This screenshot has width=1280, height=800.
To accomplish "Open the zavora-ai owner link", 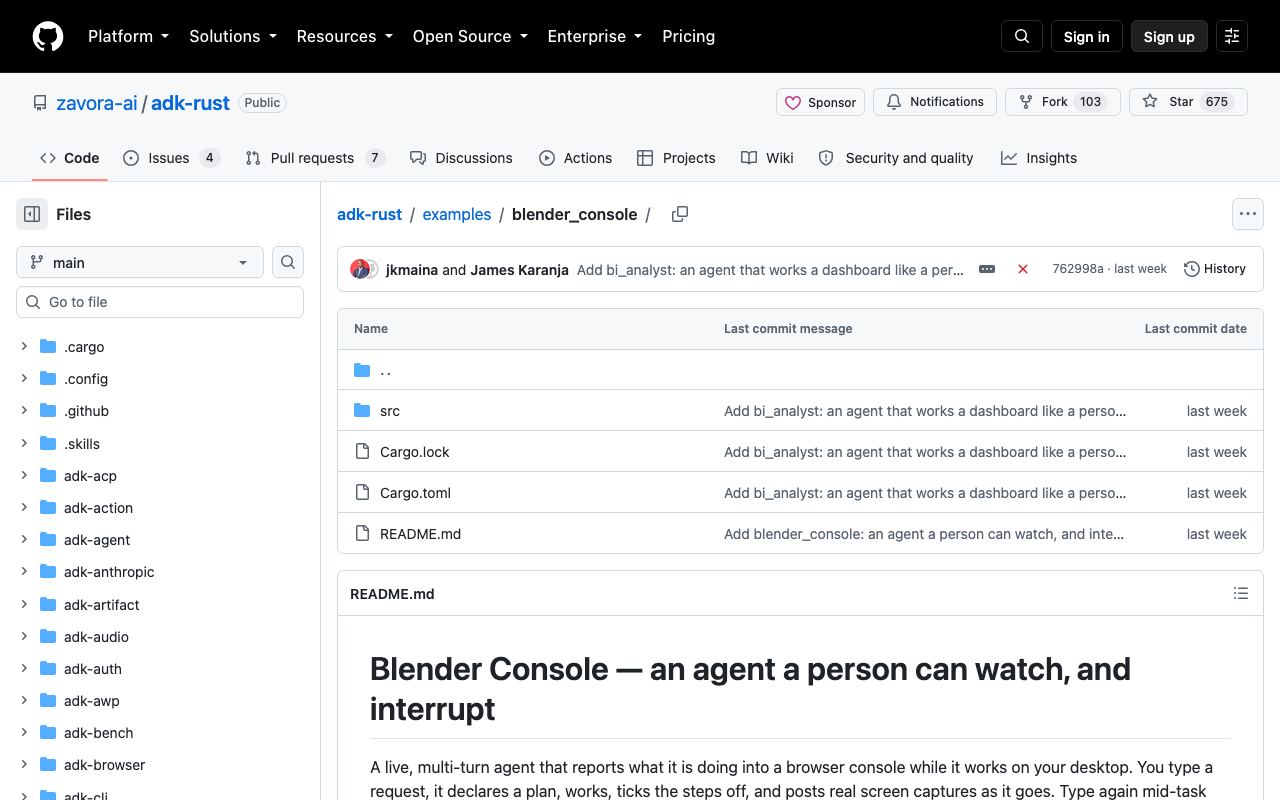I will 97,103.
